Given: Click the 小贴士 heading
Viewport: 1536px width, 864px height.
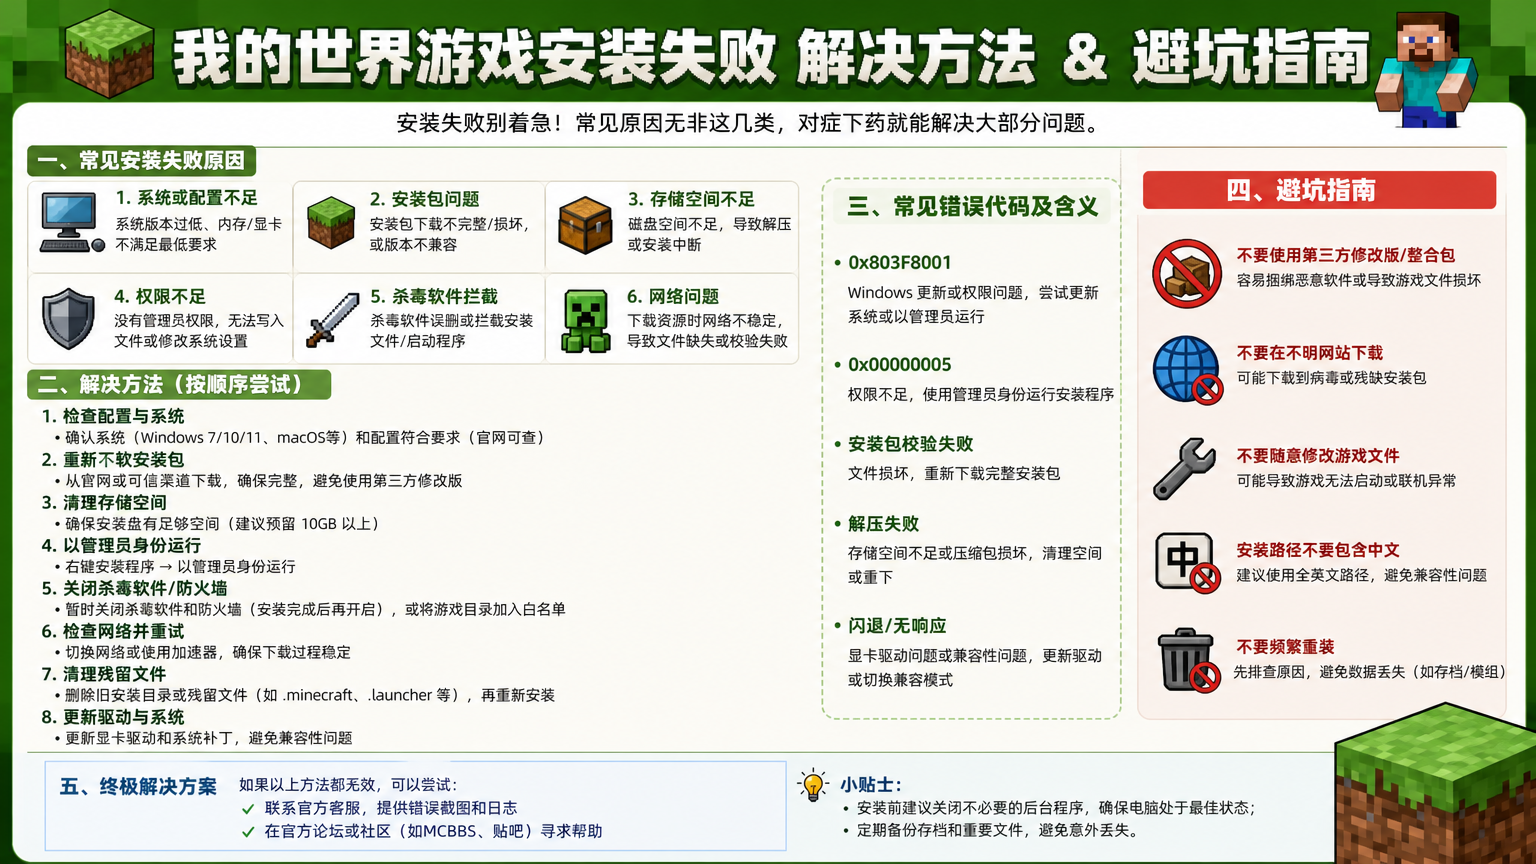Looking at the screenshot, I should 871,785.
